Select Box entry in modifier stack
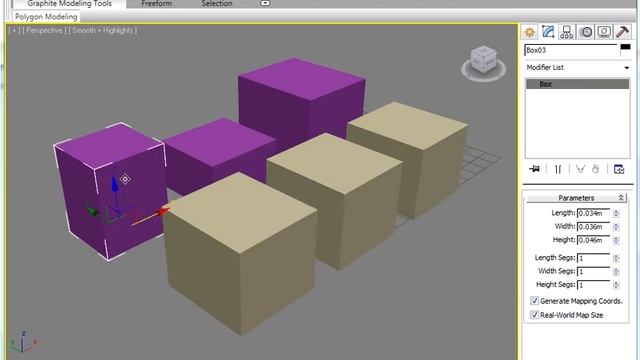 [577, 84]
